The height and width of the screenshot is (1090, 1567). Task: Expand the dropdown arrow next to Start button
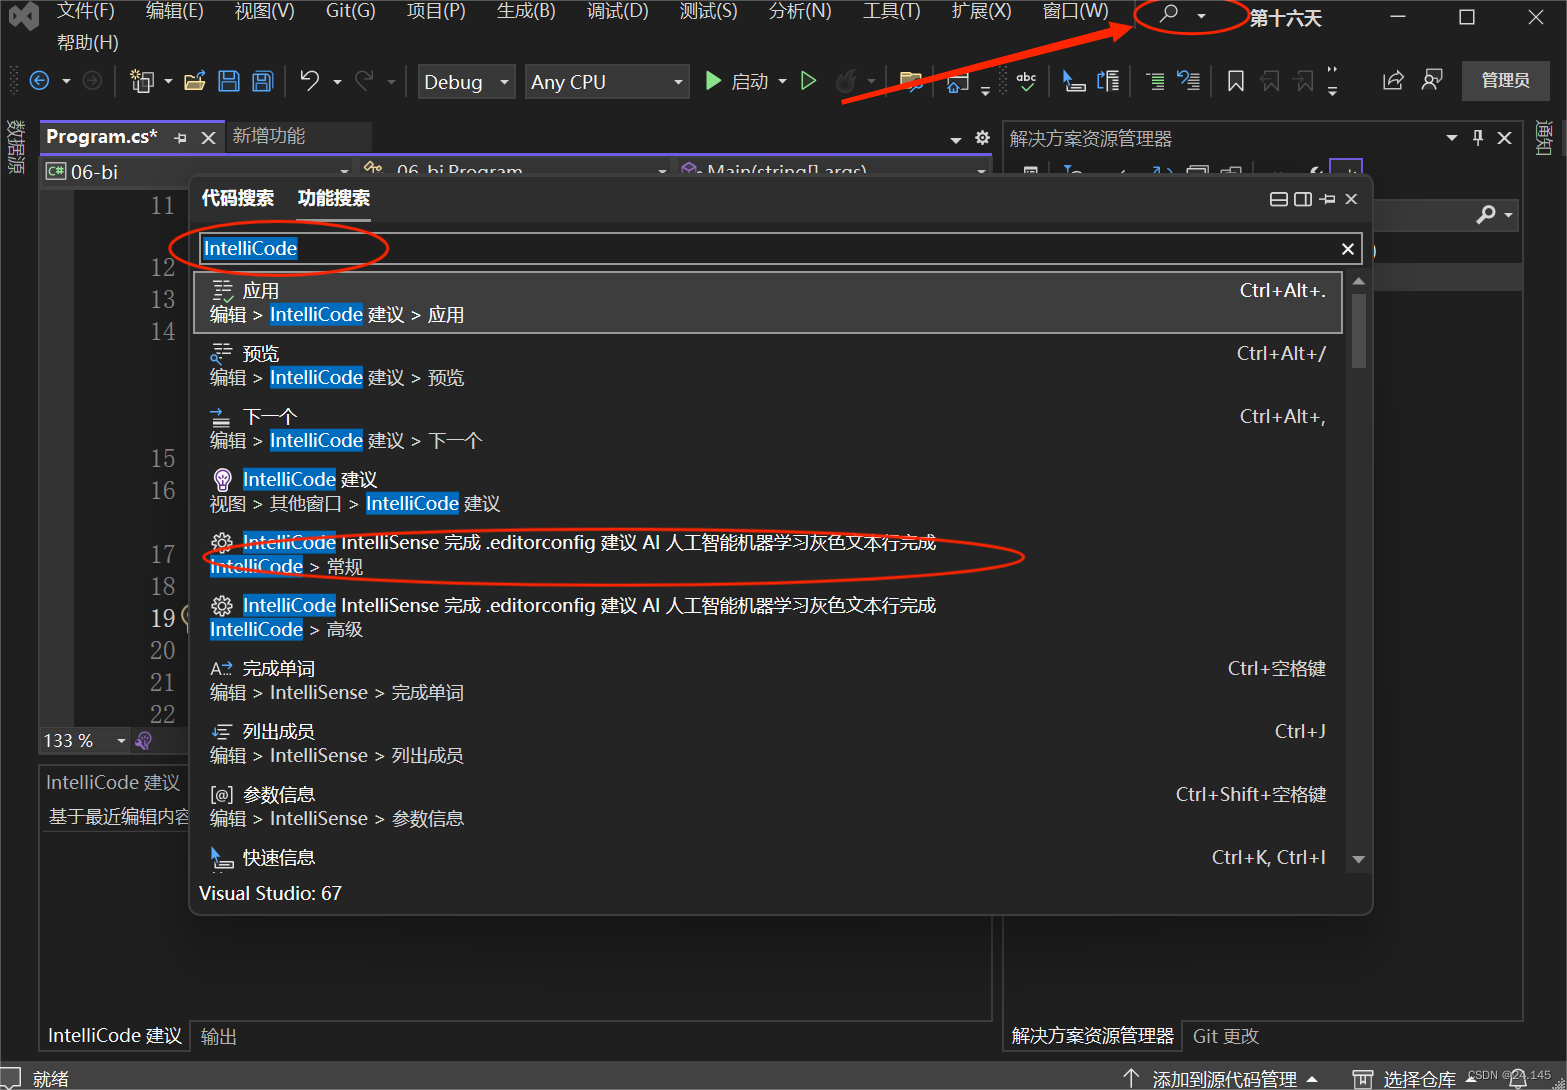782,82
